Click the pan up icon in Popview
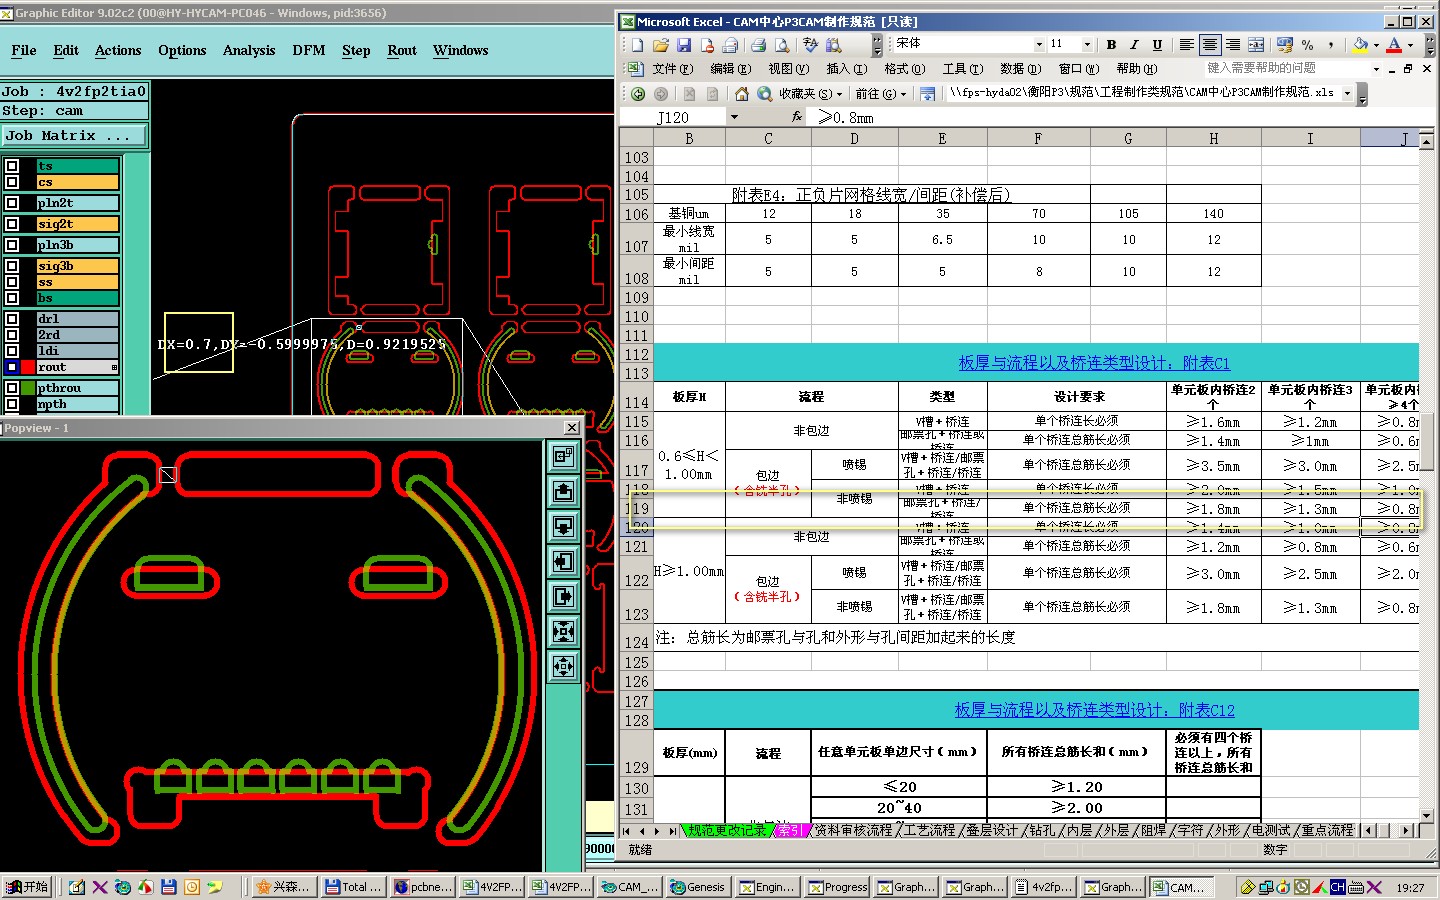Image resolution: width=1440 pixels, height=900 pixels. tap(564, 491)
